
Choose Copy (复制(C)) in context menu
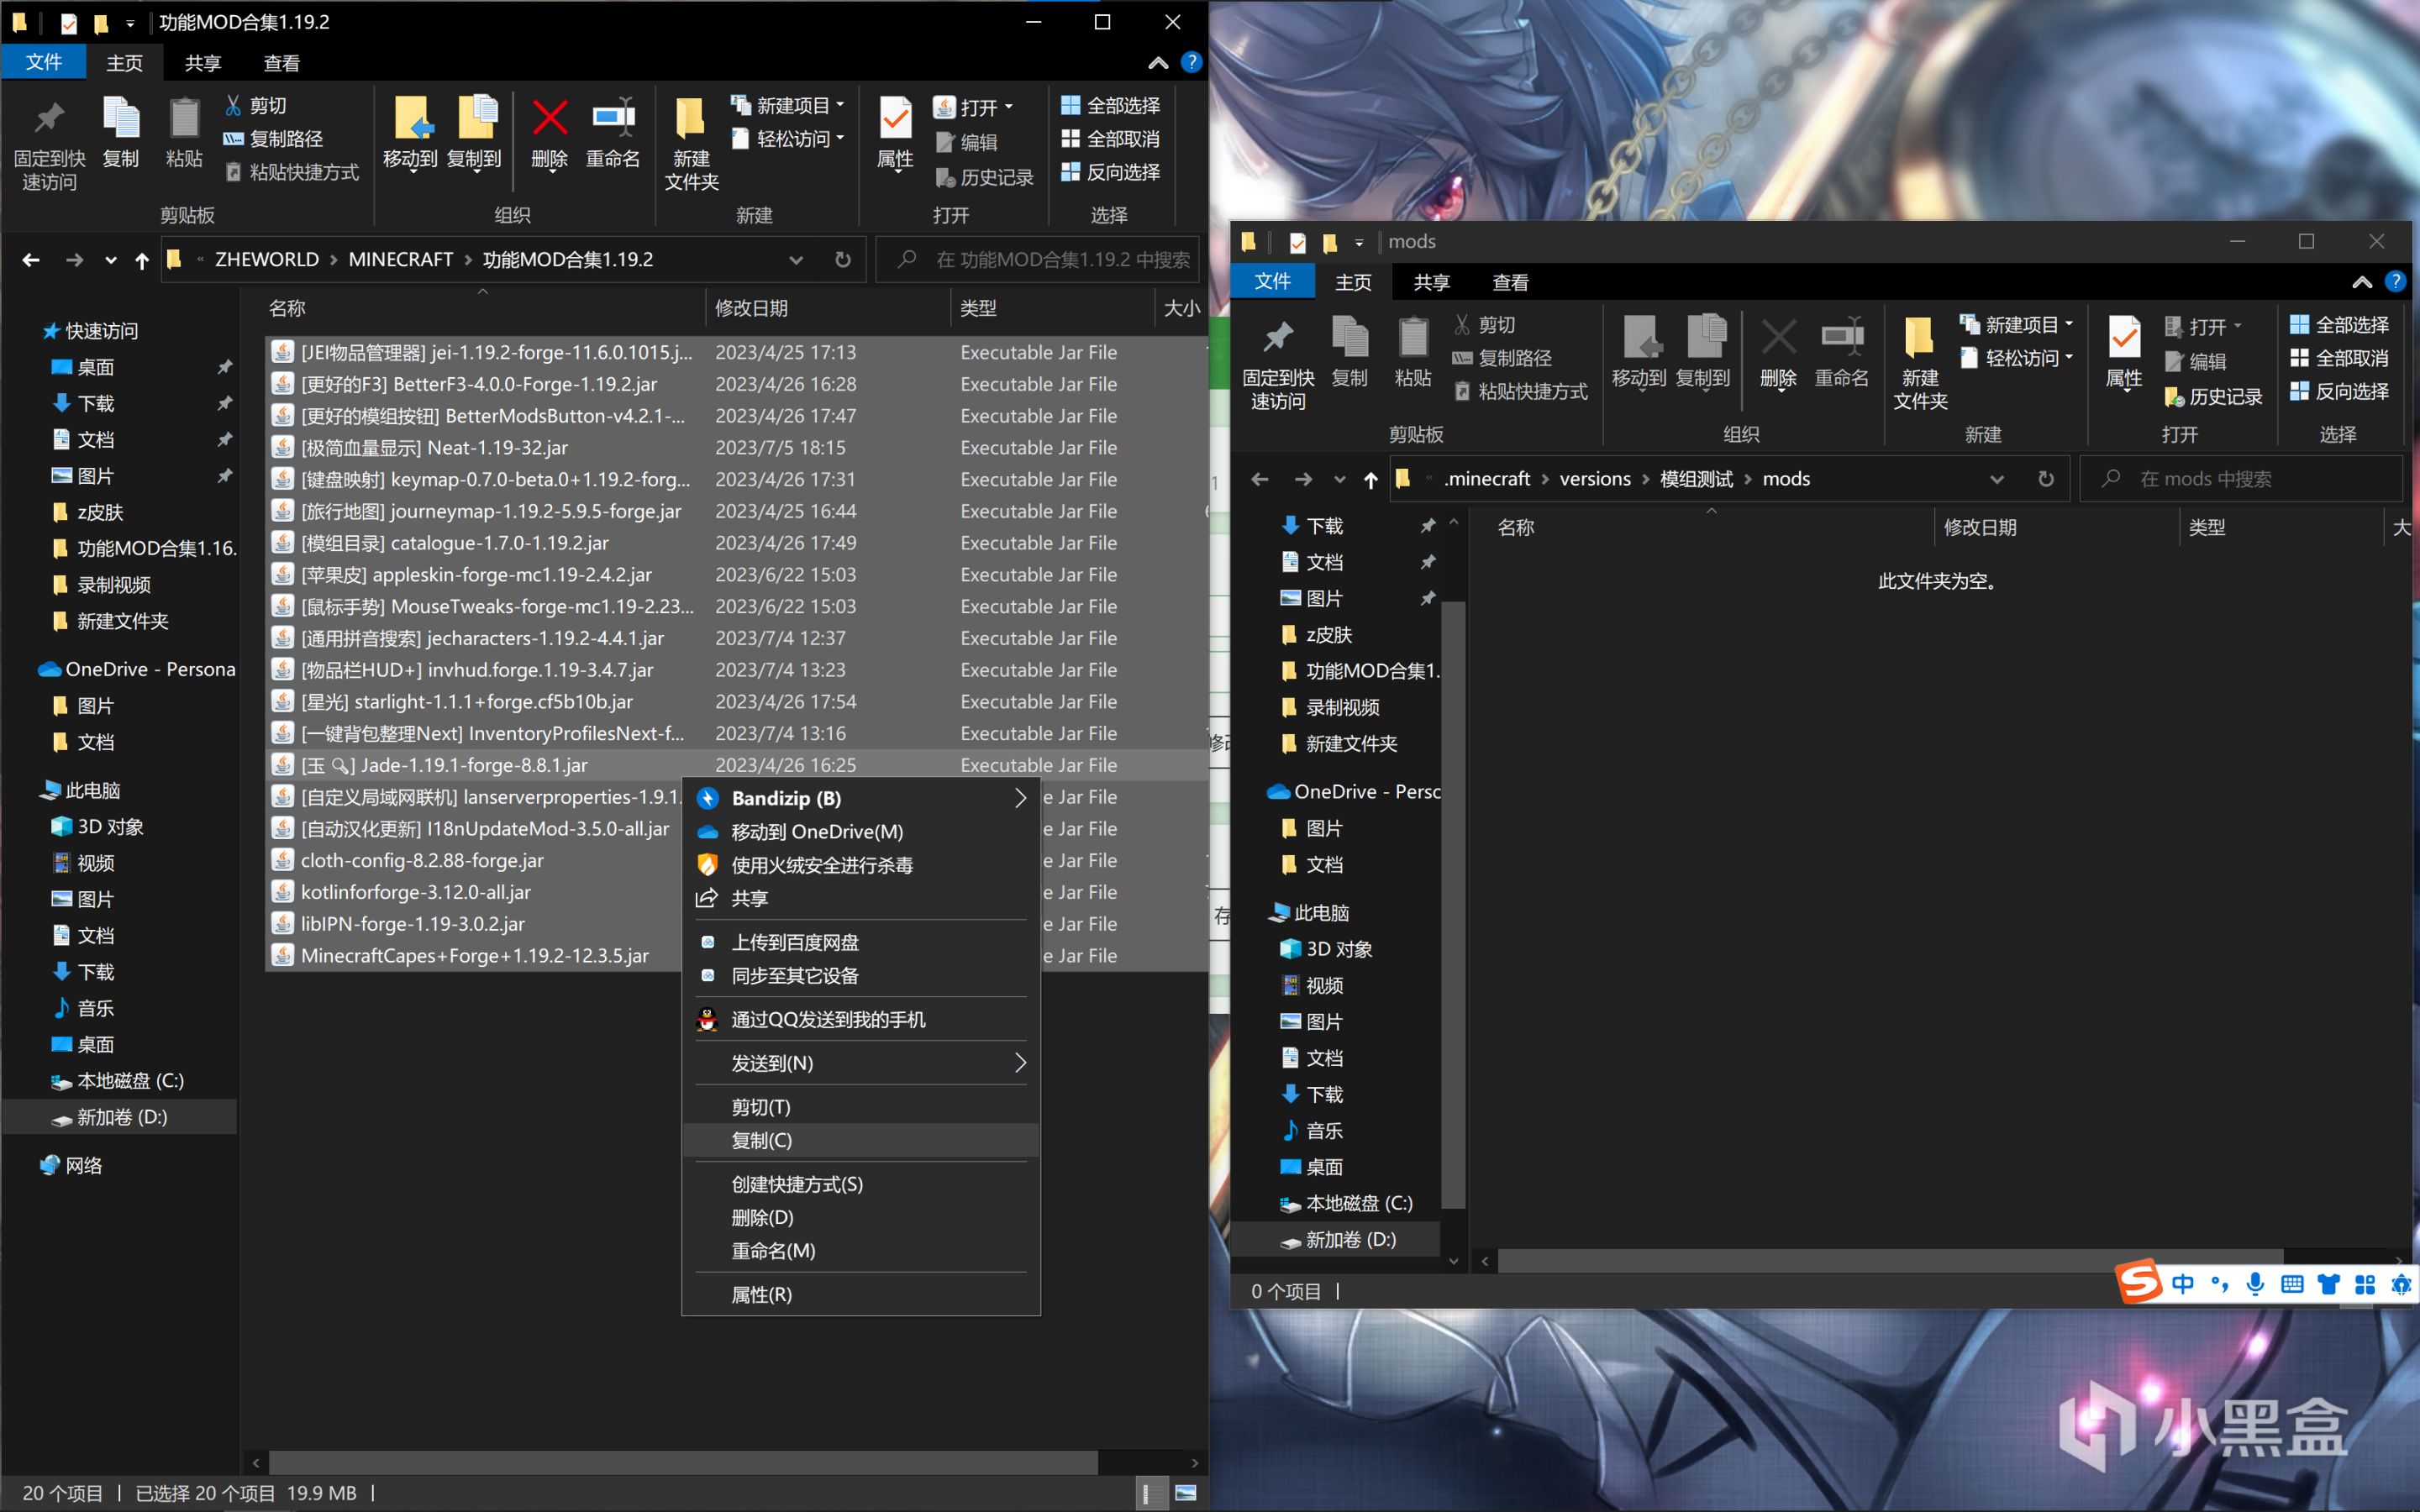coord(861,1140)
